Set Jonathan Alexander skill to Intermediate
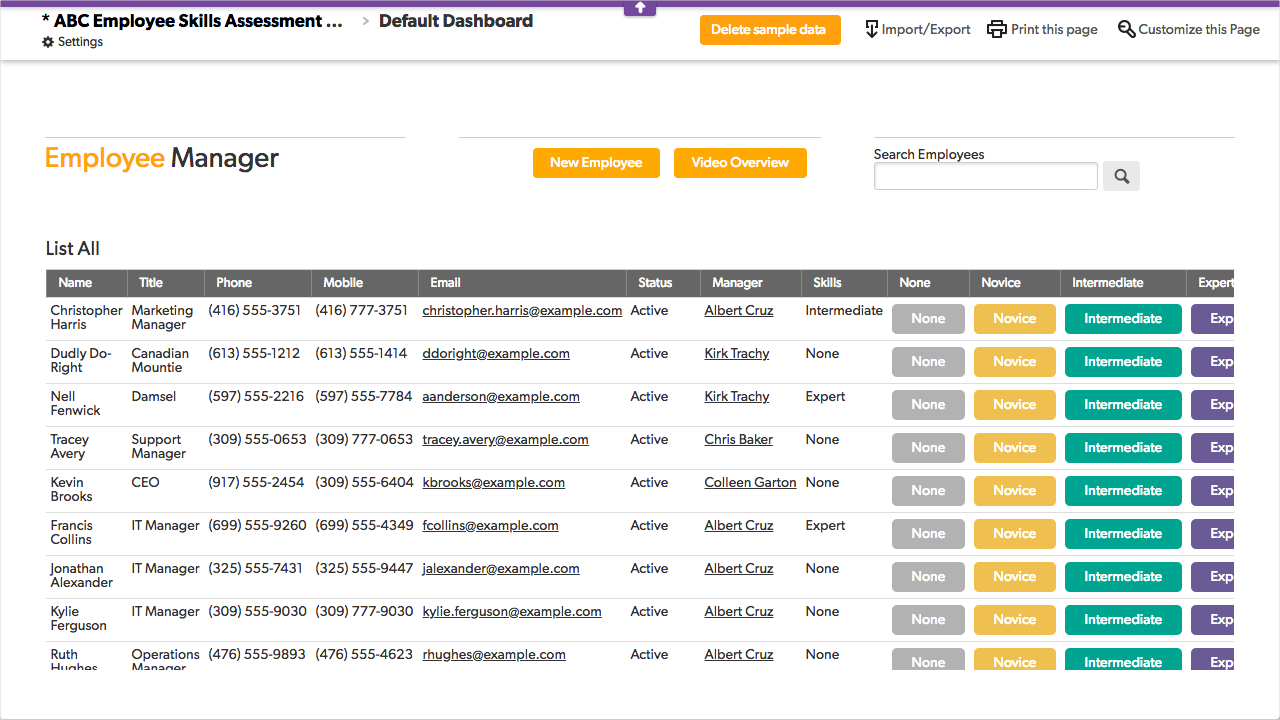This screenshot has height=720, width=1280. pos(1123,577)
